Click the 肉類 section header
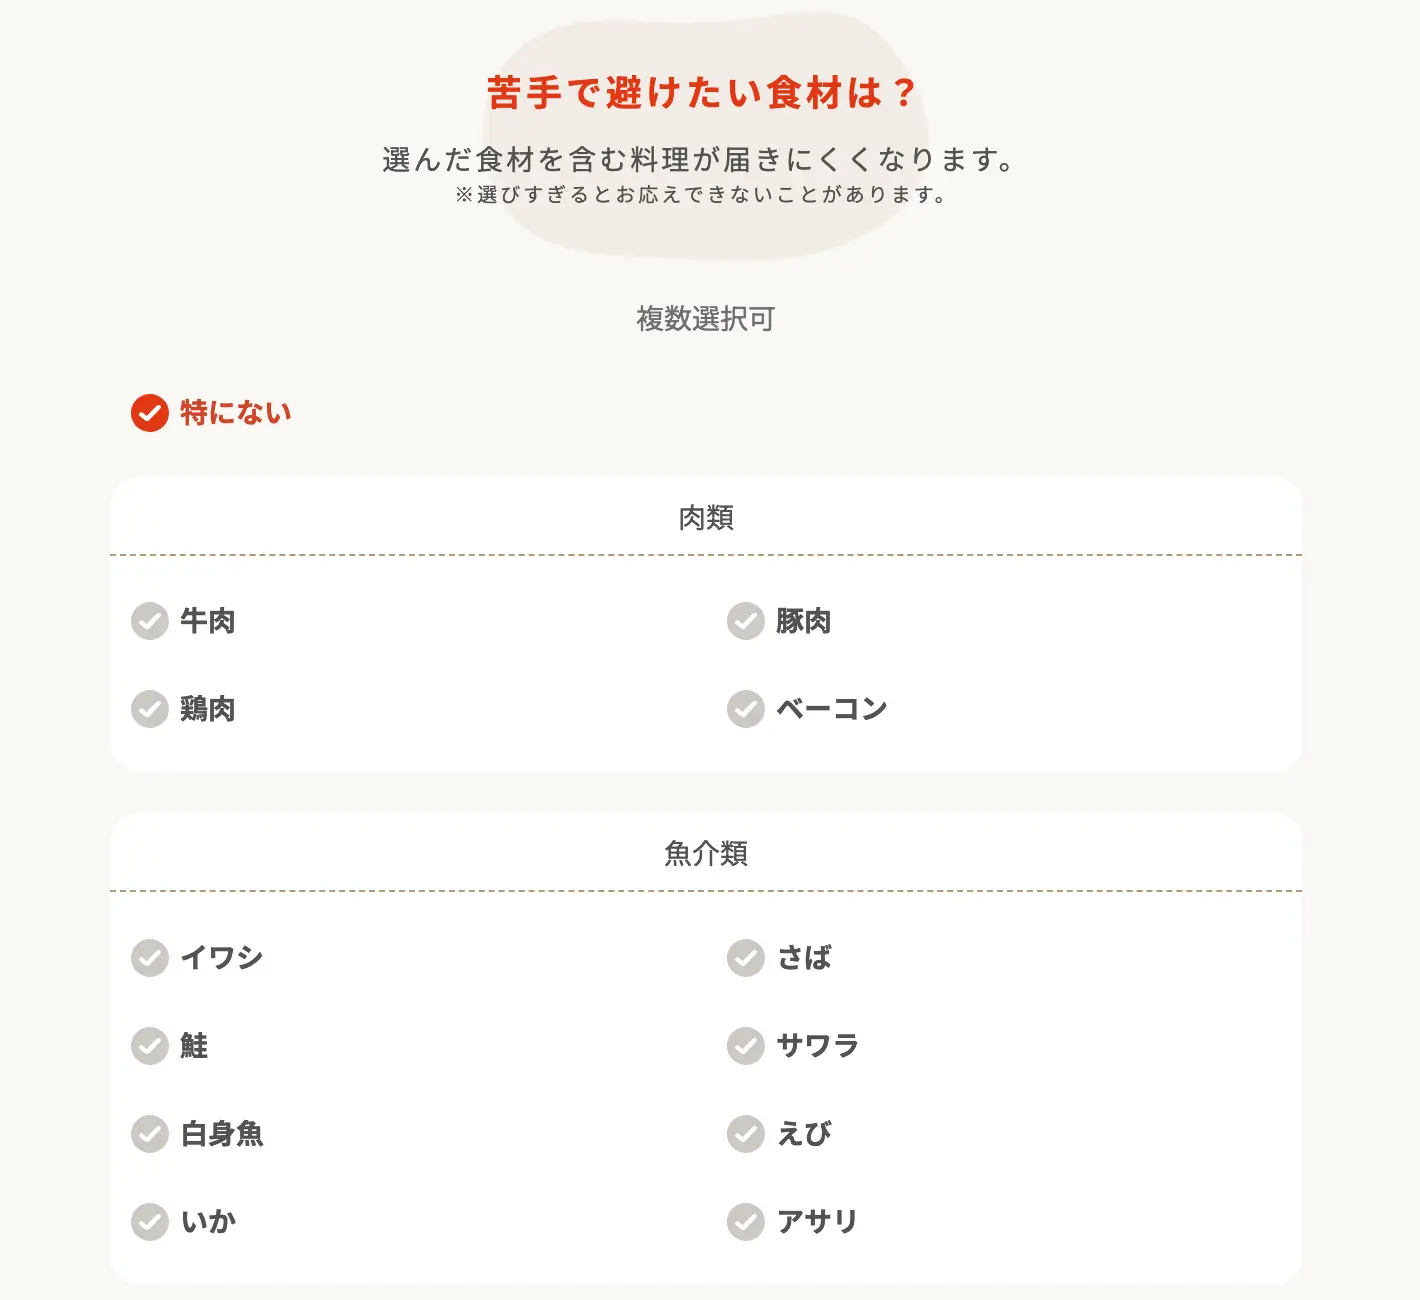The image size is (1420, 1300). click(x=706, y=518)
